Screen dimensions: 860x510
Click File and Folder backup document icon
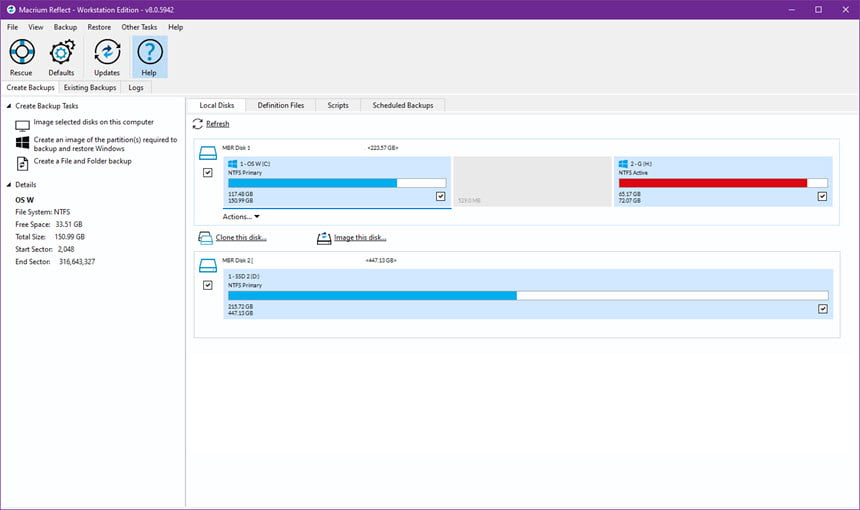(22, 163)
